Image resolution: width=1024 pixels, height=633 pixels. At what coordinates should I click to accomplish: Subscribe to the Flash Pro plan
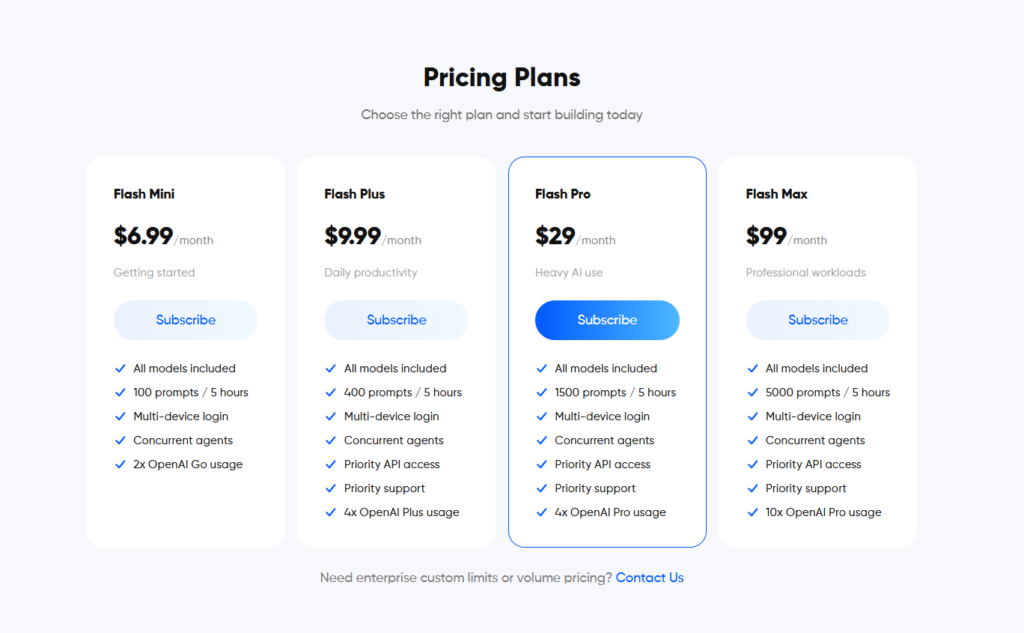pos(607,320)
